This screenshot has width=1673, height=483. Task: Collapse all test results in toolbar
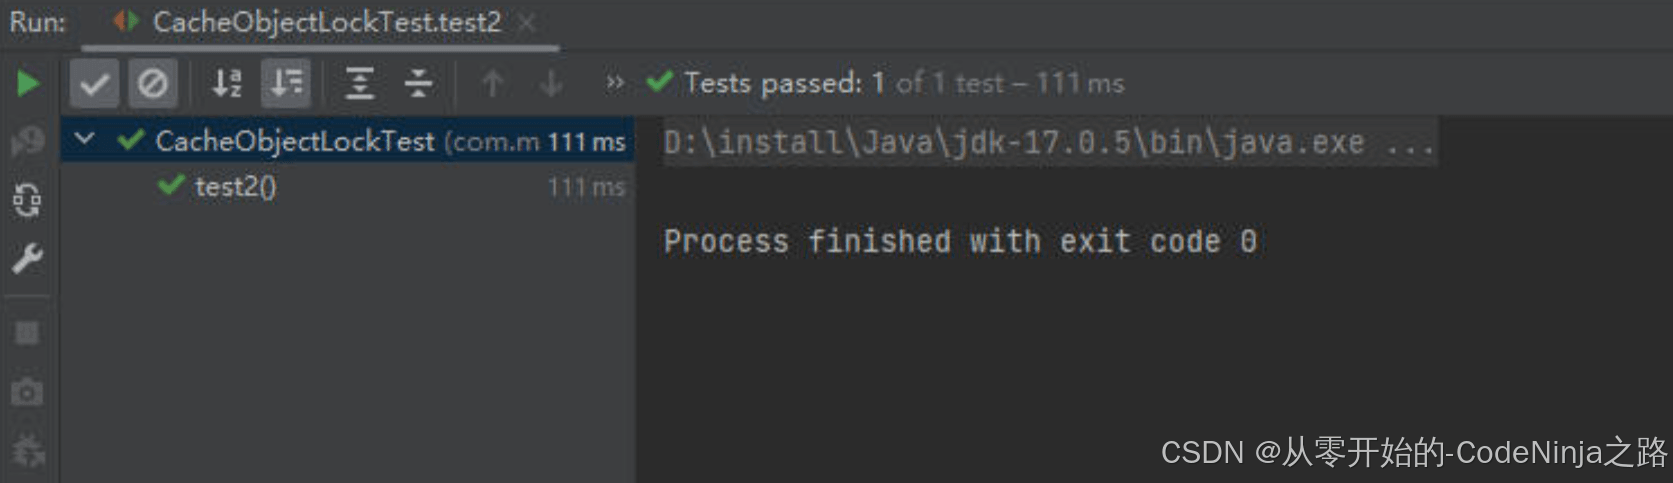[418, 83]
